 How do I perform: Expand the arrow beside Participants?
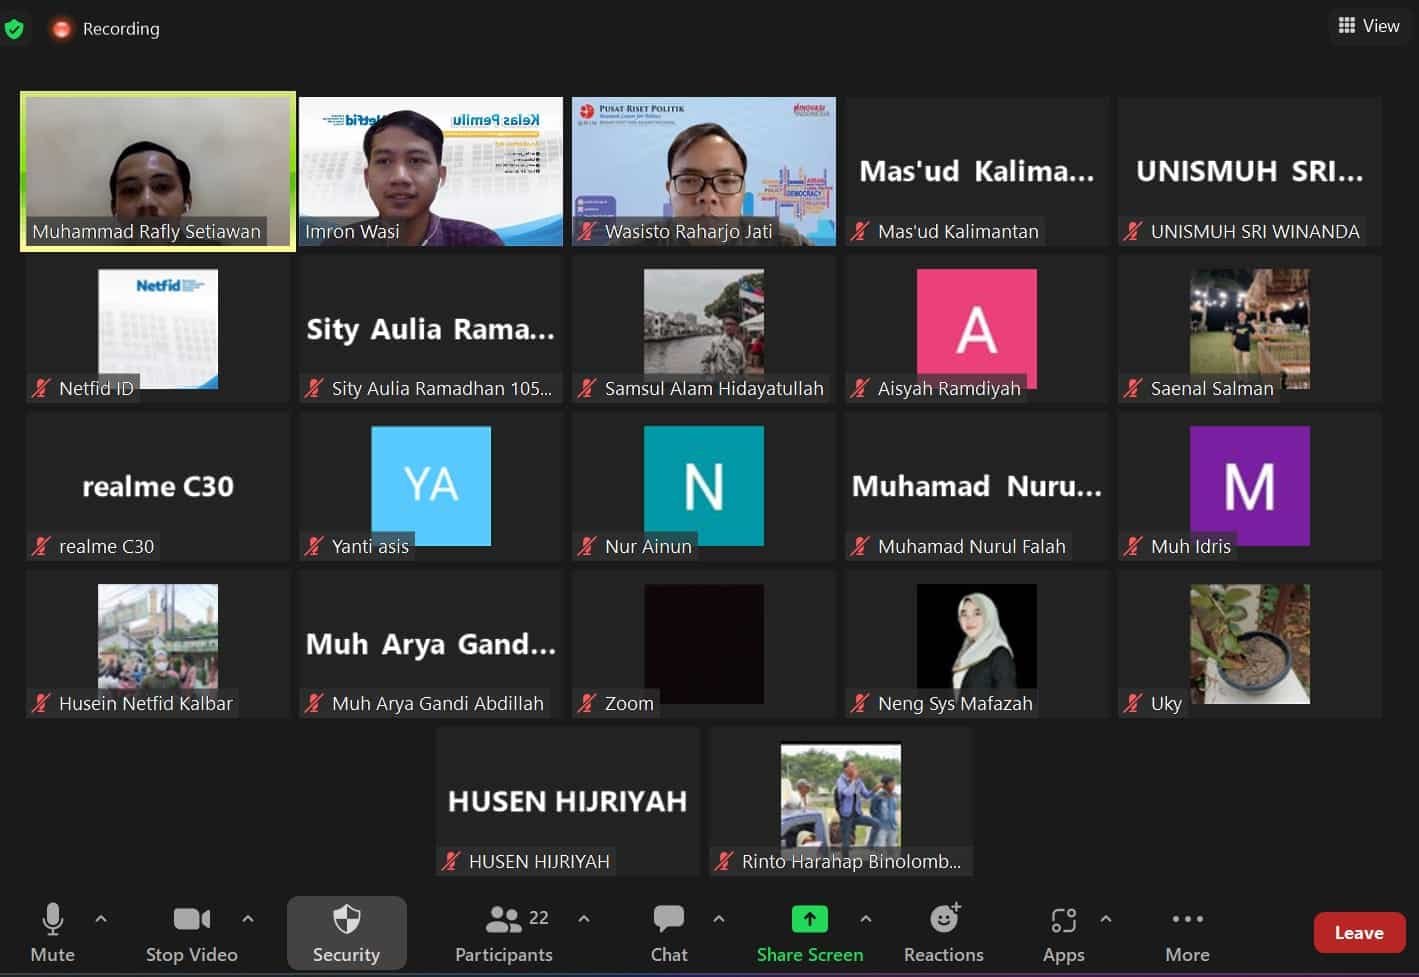[x=584, y=918]
